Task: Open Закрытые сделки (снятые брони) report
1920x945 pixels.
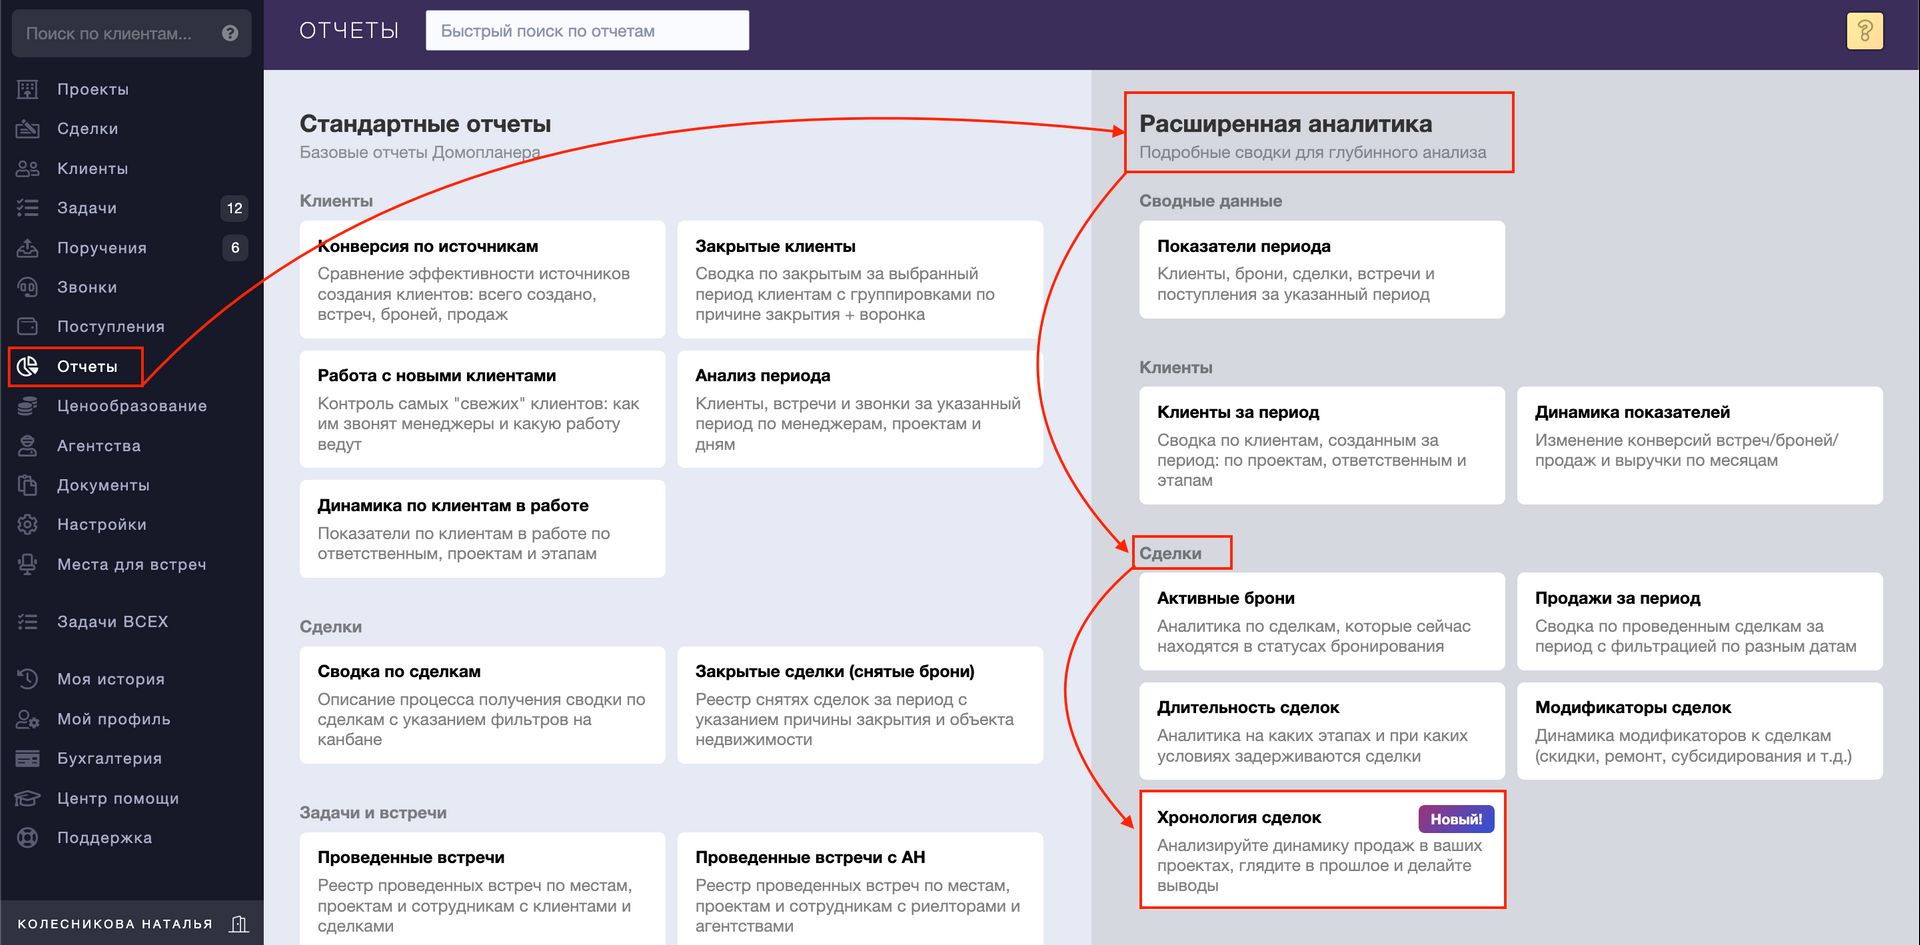Action: pyautogui.click(x=860, y=705)
